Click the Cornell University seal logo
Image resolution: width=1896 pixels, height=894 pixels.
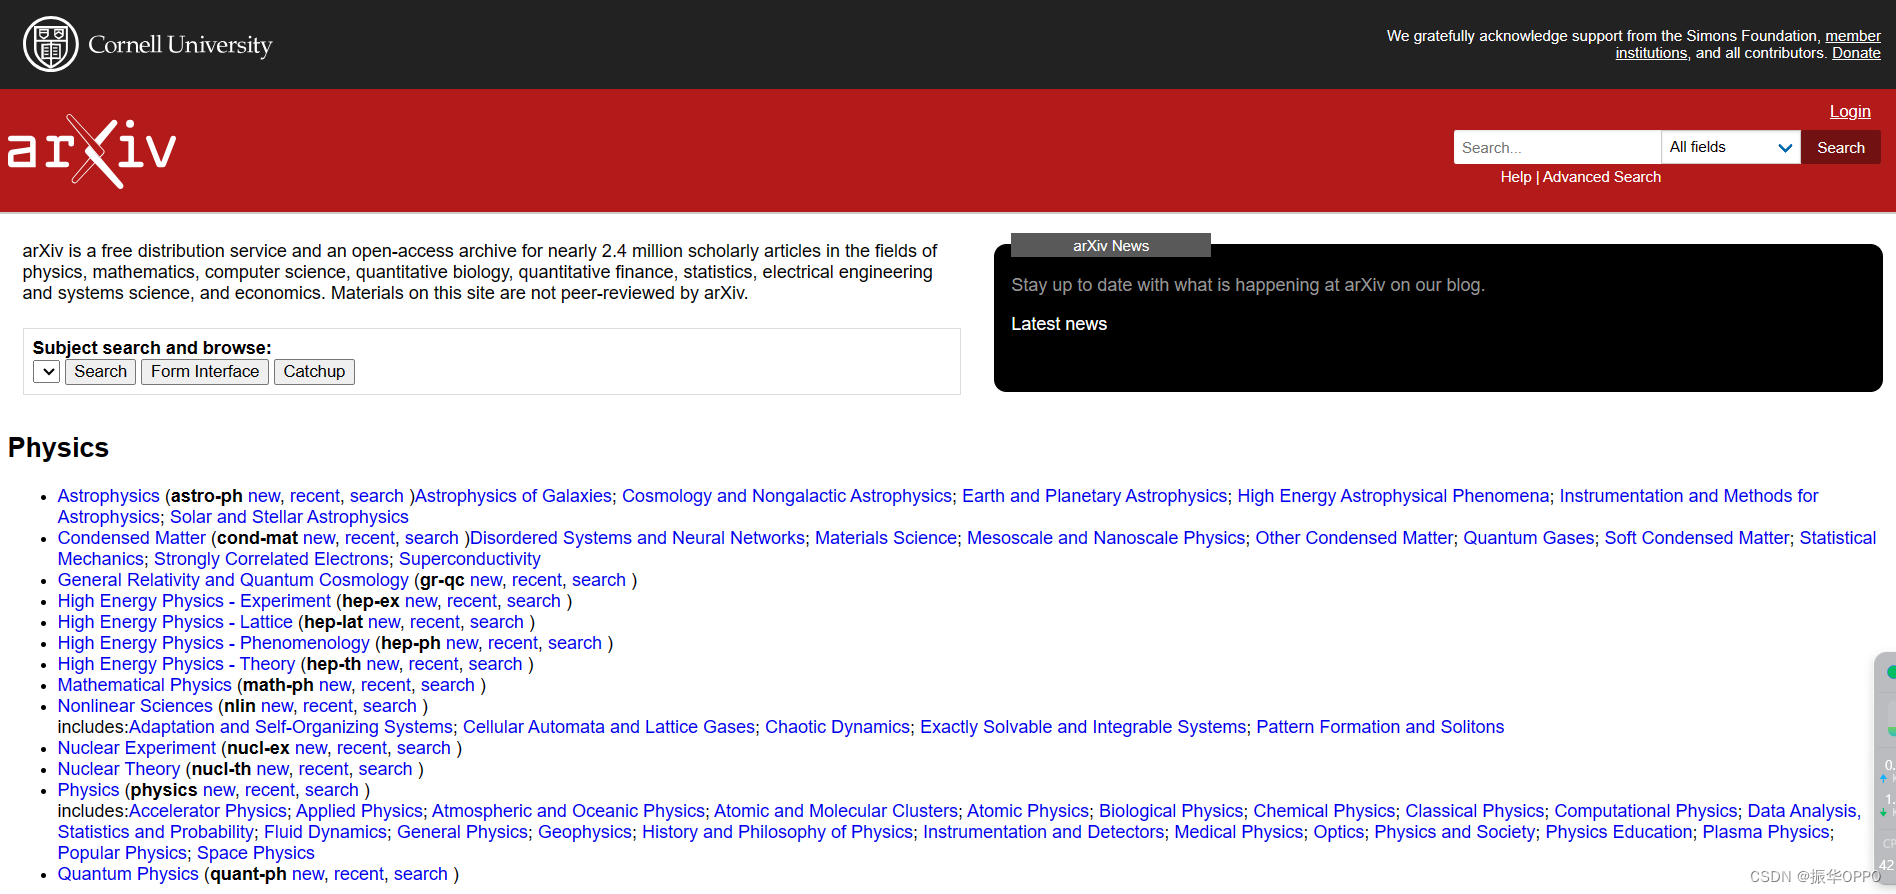(x=51, y=44)
